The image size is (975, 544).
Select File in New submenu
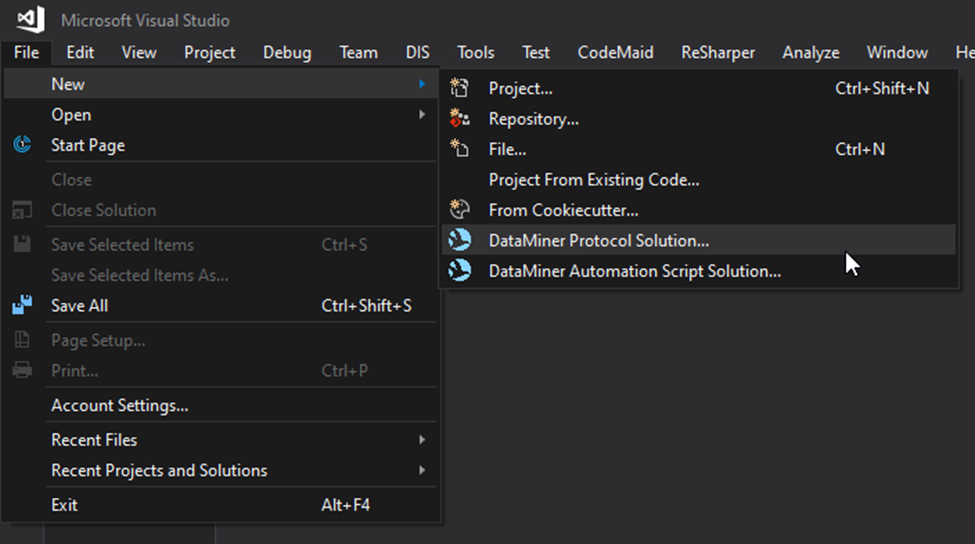click(x=698, y=149)
